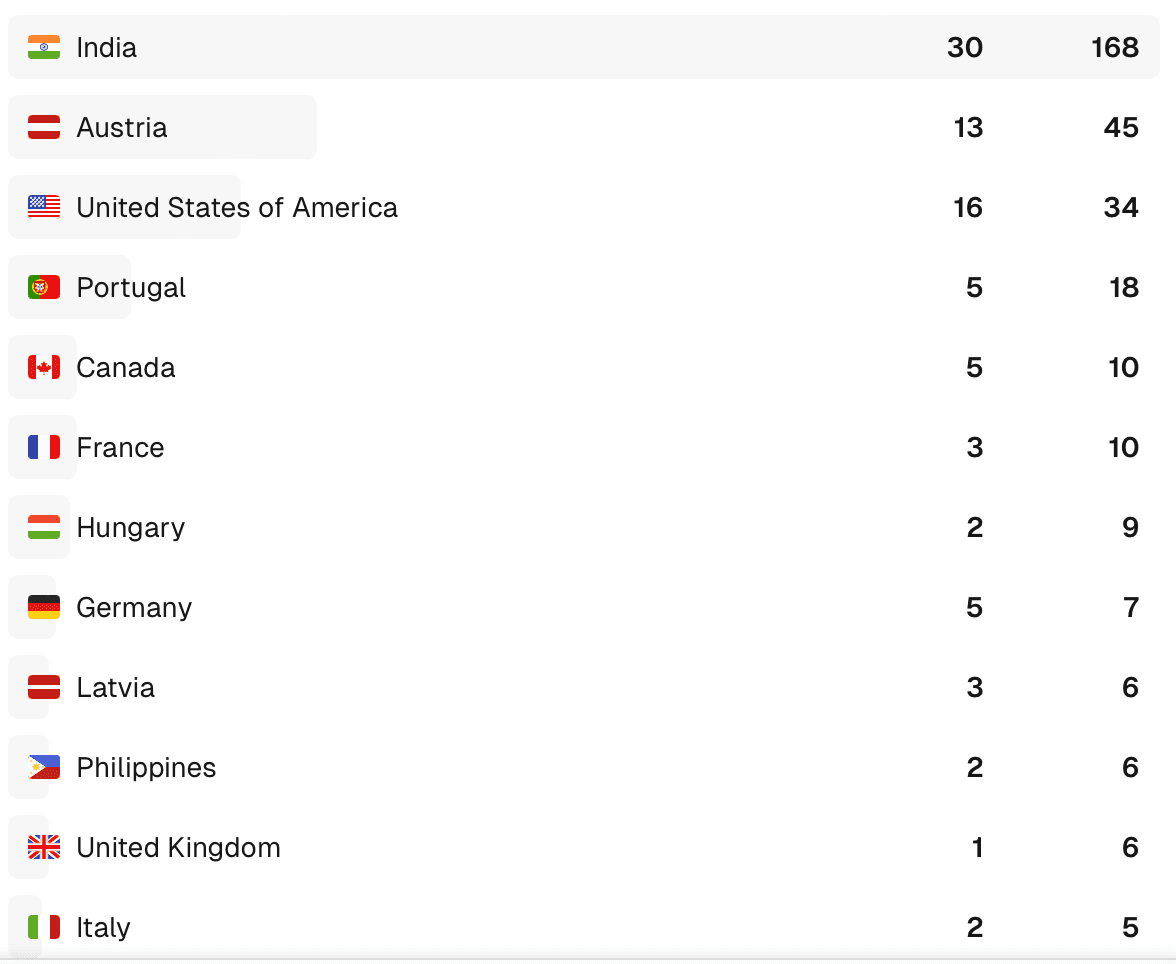Click the Portugal row's value 18
Image resolution: width=1176 pixels, height=964 pixels.
1124,287
